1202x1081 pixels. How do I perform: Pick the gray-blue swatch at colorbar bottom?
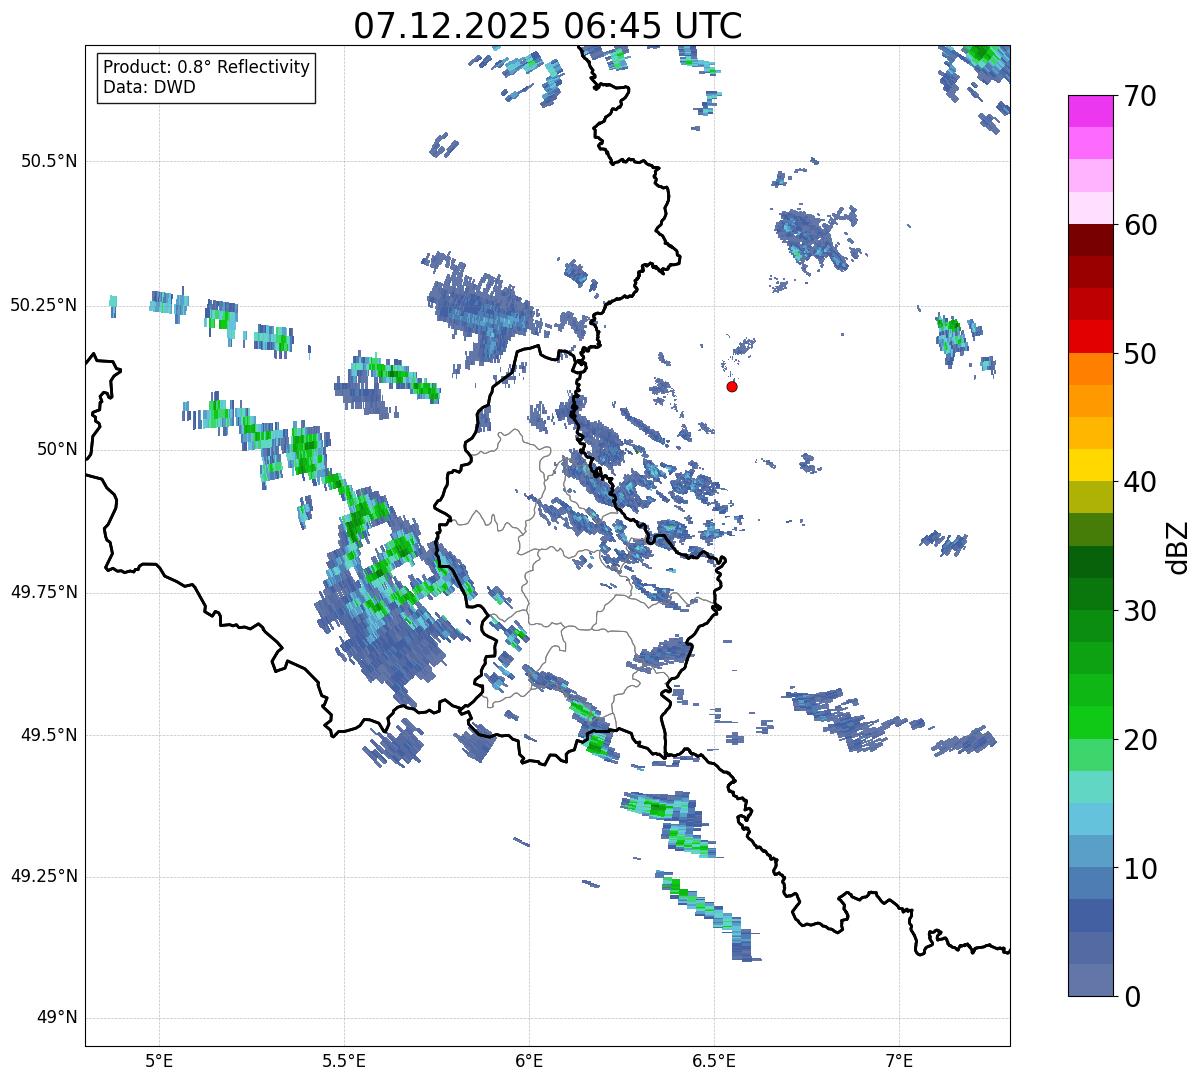point(1091,980)
